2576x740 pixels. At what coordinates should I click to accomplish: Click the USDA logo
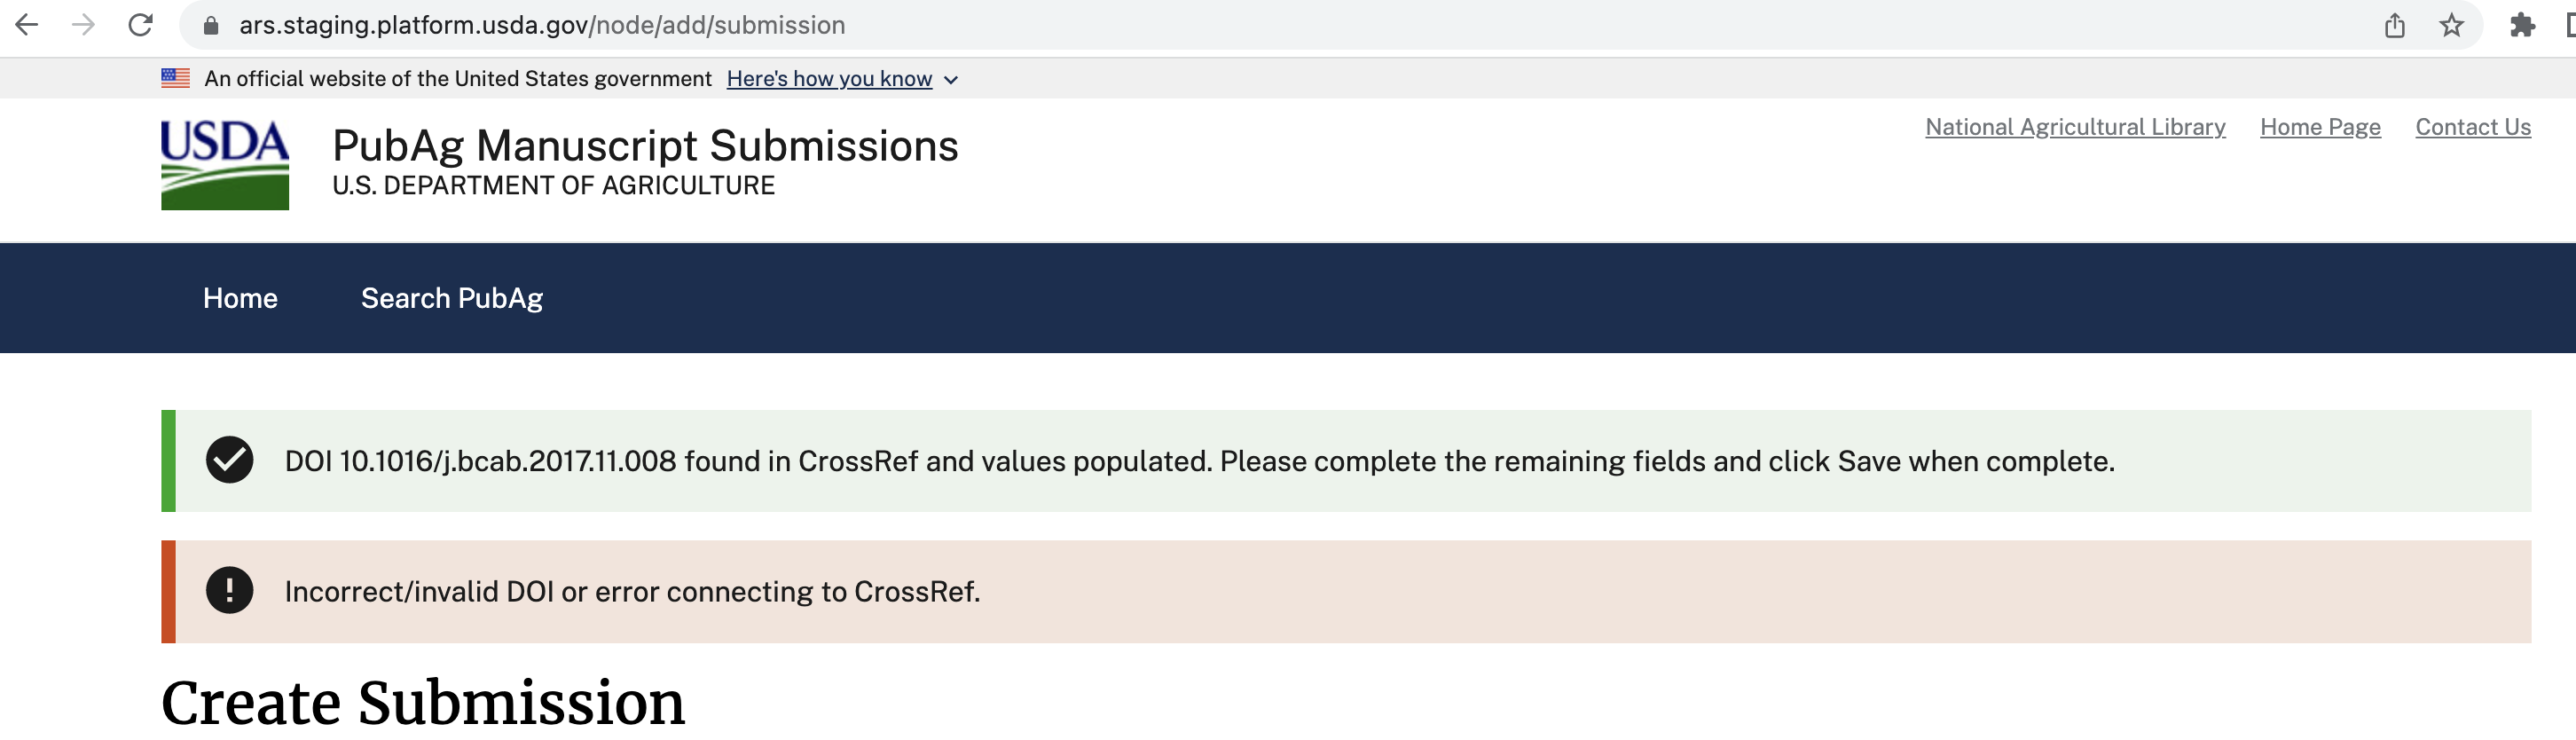point(225,165)
